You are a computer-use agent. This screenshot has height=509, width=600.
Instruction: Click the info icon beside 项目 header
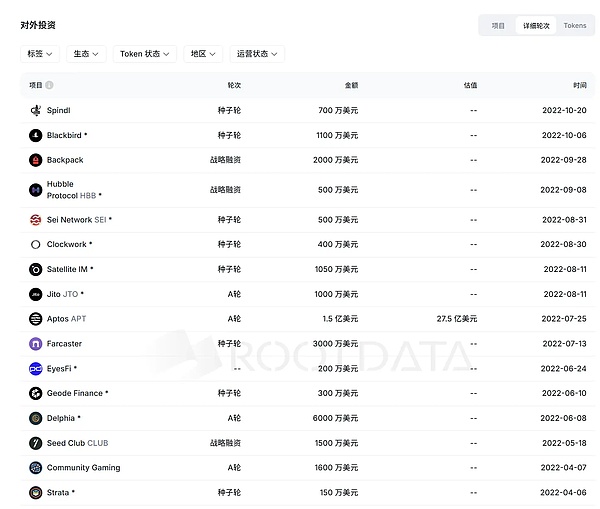[49, 85]
